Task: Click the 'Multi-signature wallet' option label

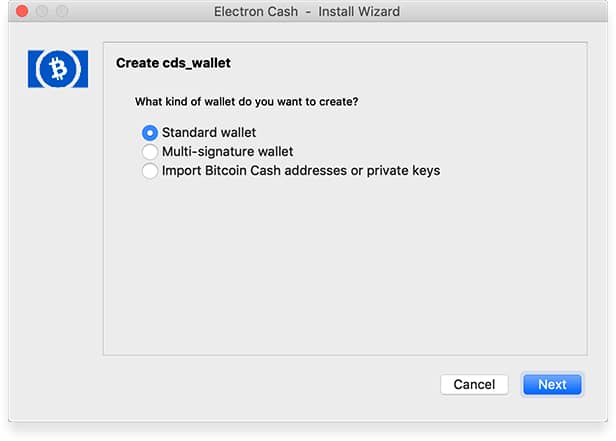Action: coord(227,152)
